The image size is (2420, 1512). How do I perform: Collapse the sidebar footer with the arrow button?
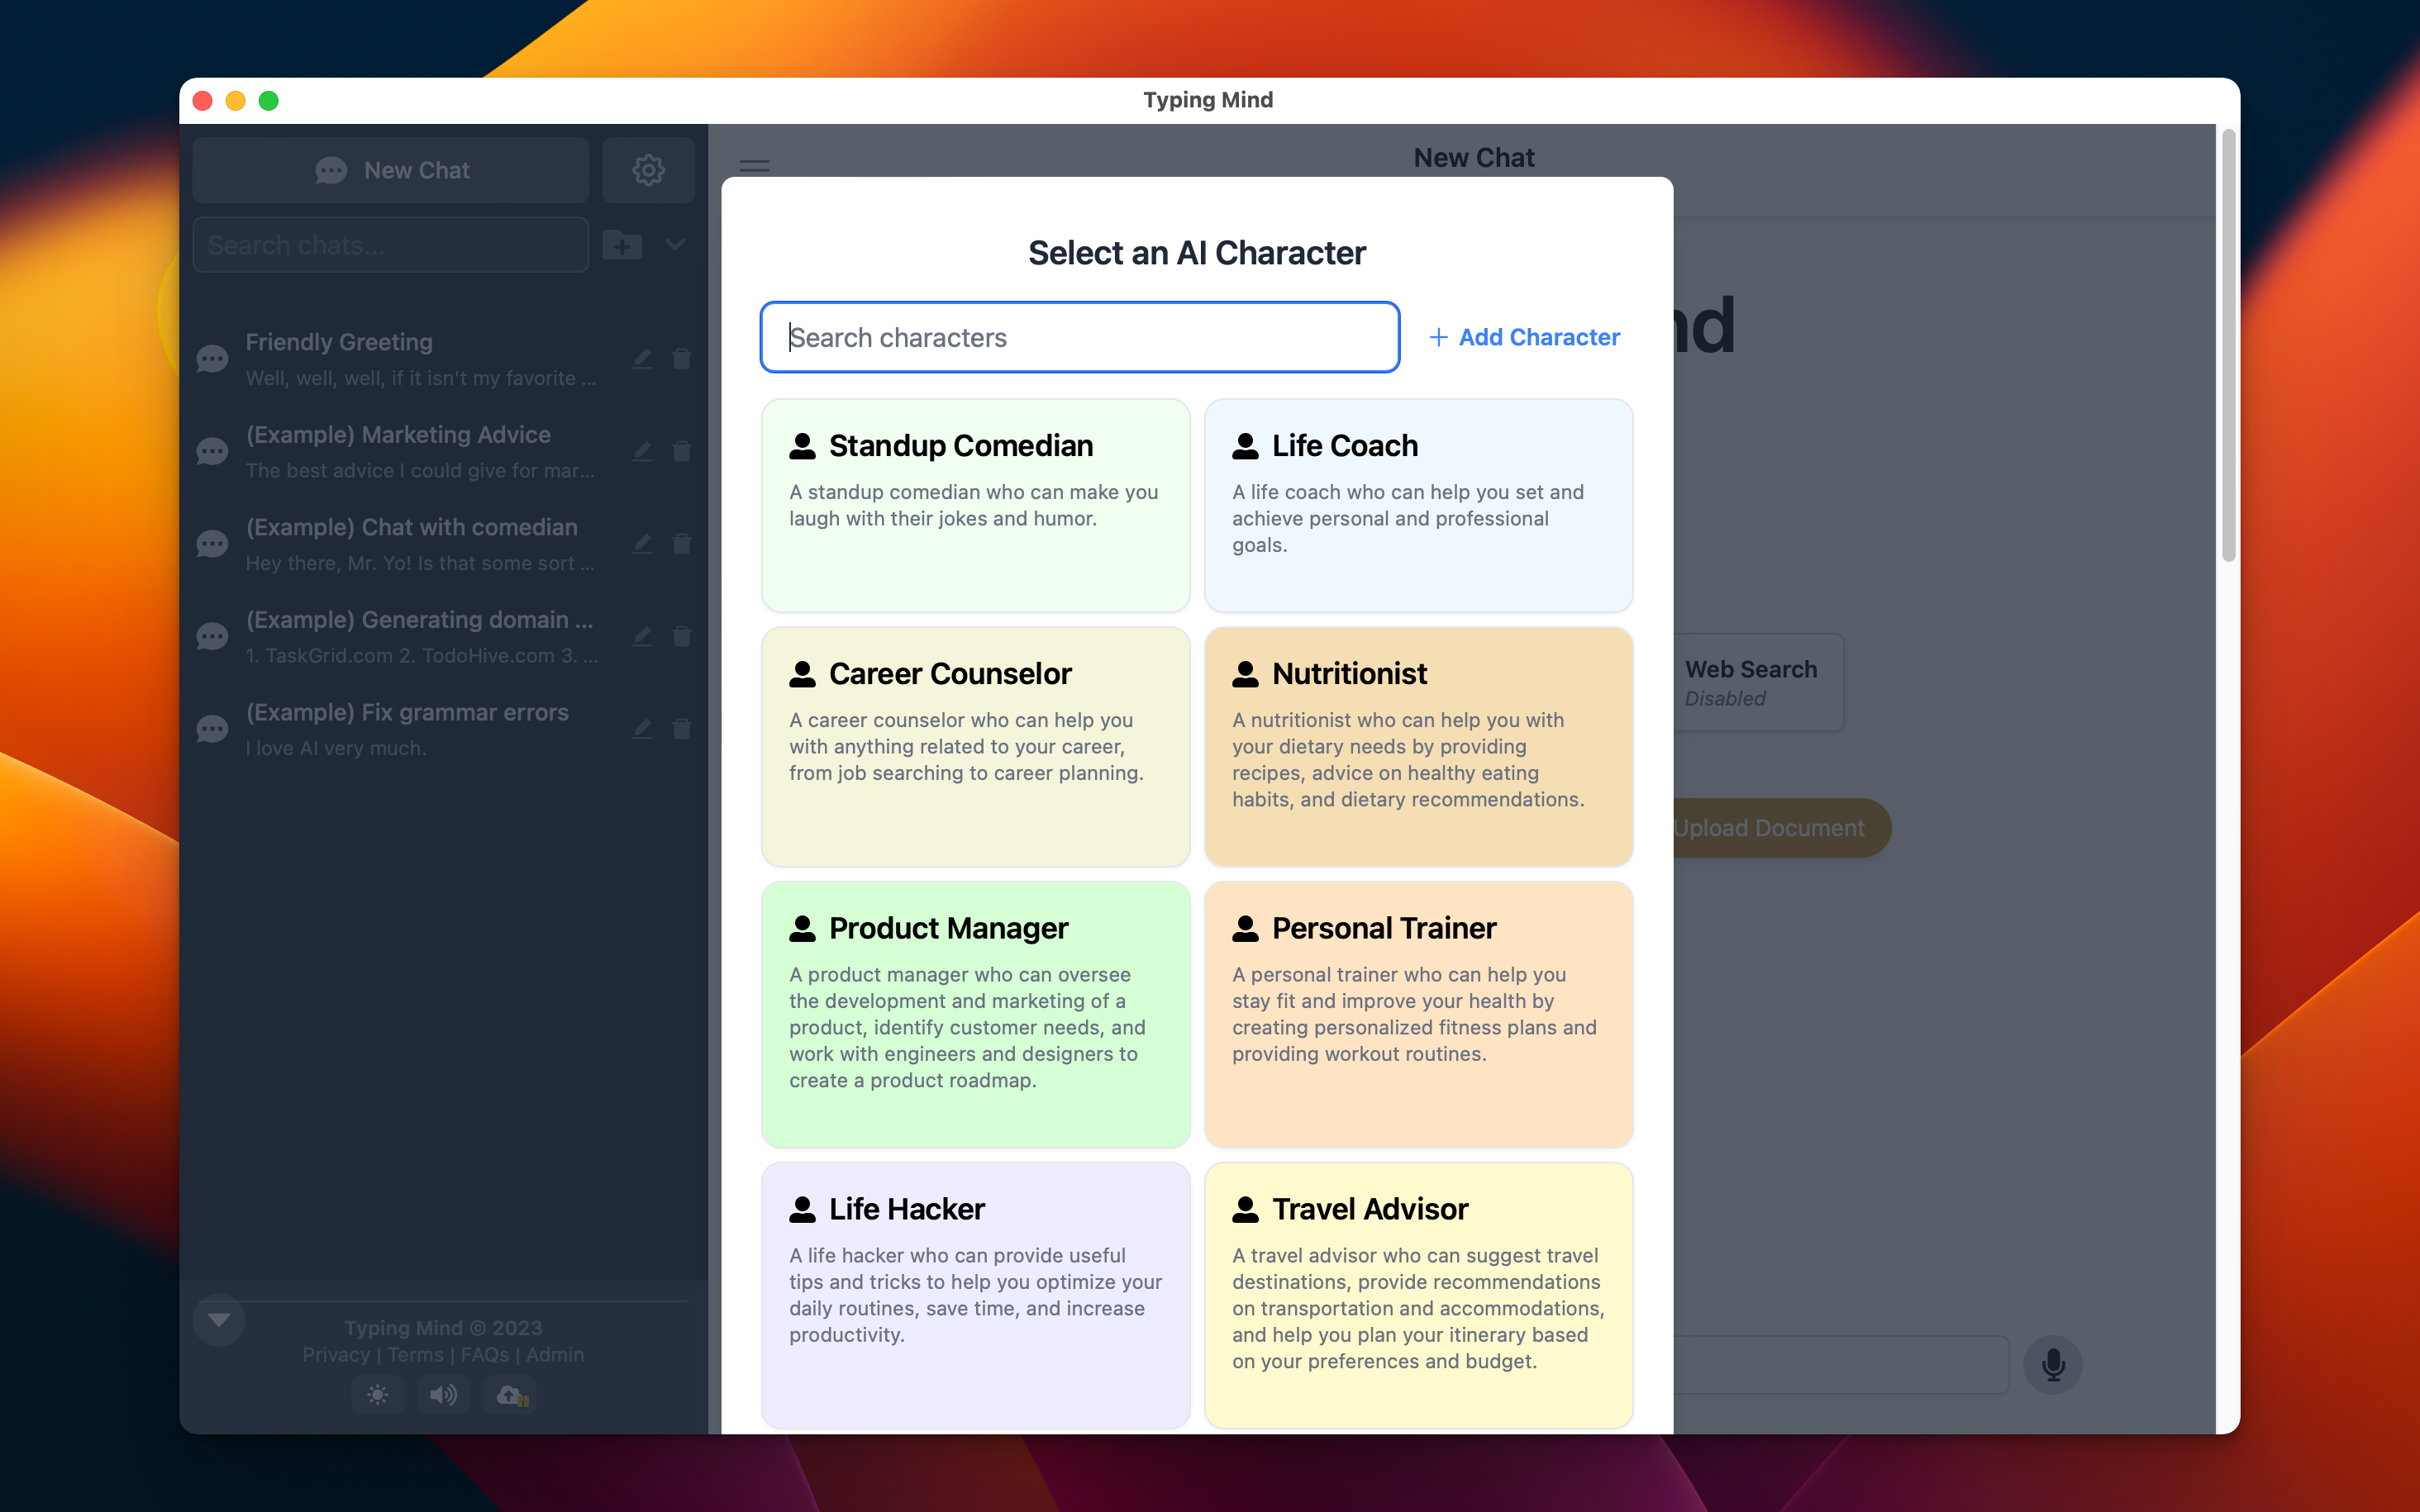(218, 1319)
